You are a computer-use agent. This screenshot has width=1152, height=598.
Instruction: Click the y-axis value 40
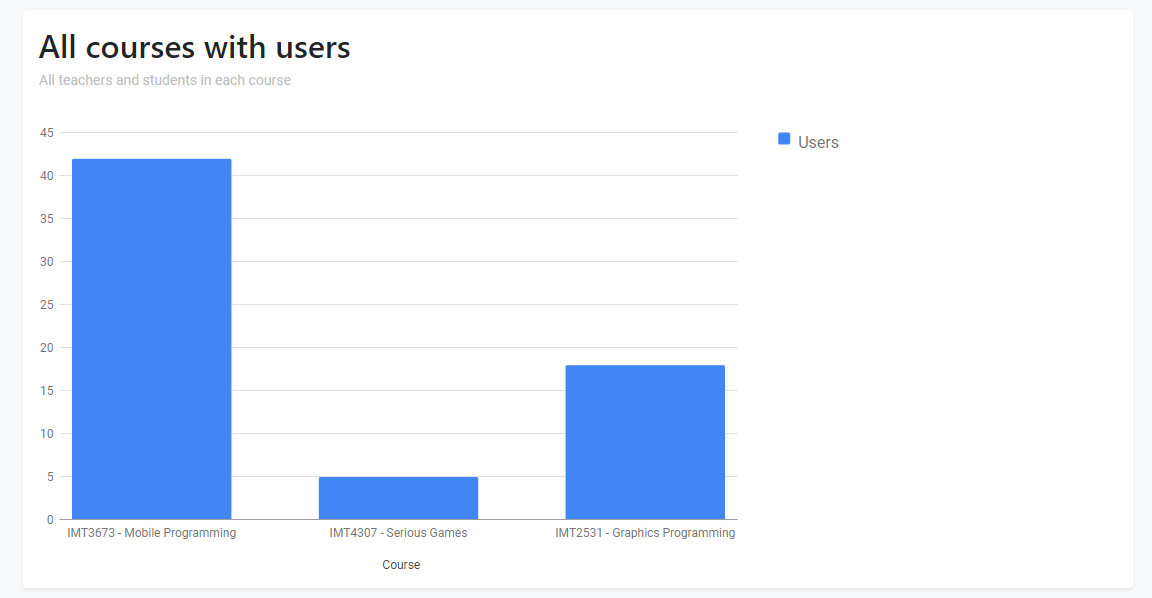click(x=47, y=176)
